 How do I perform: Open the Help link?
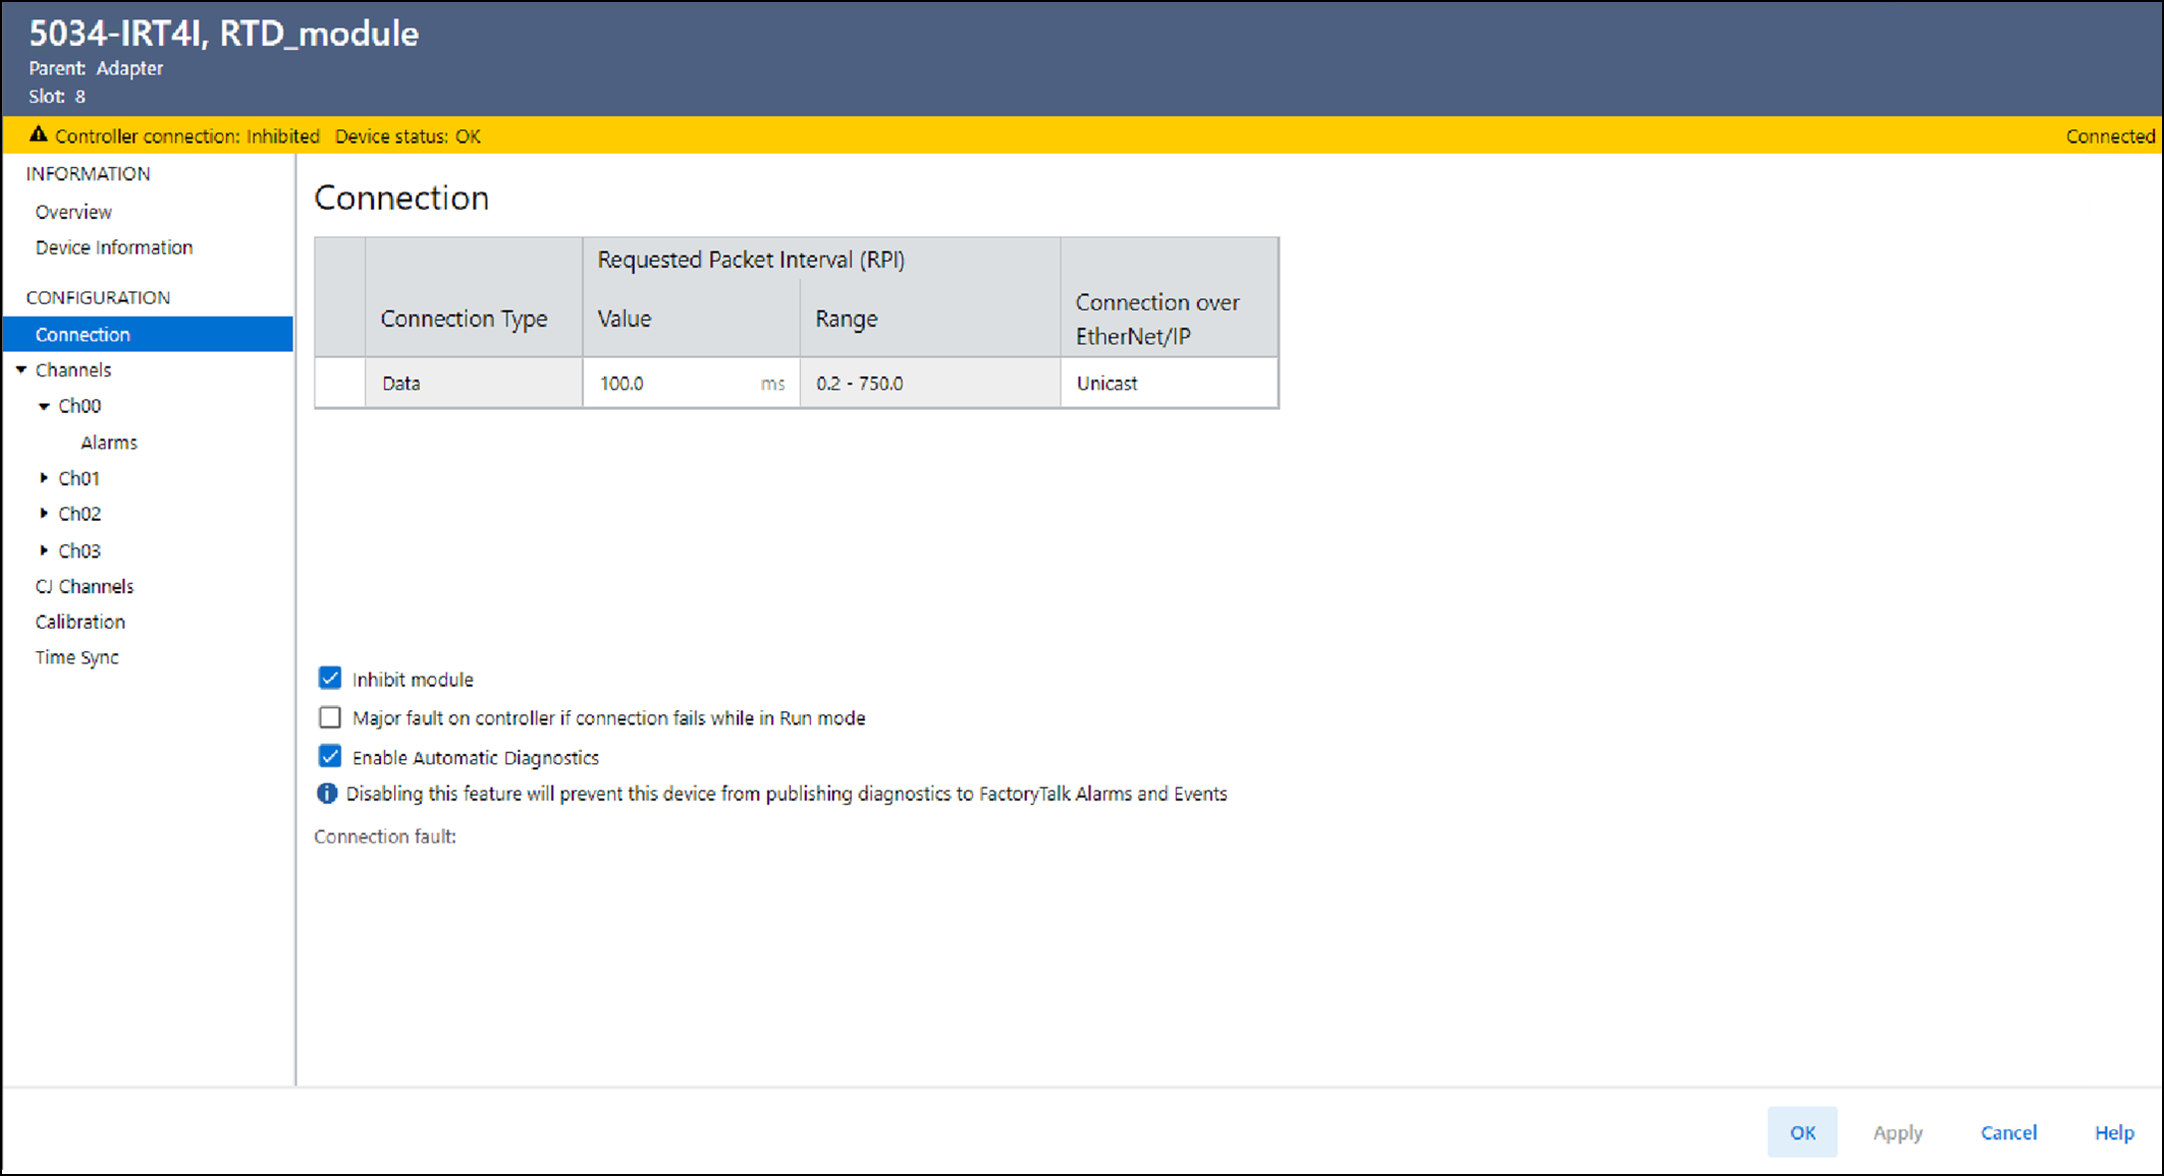click(2114, 1132)
